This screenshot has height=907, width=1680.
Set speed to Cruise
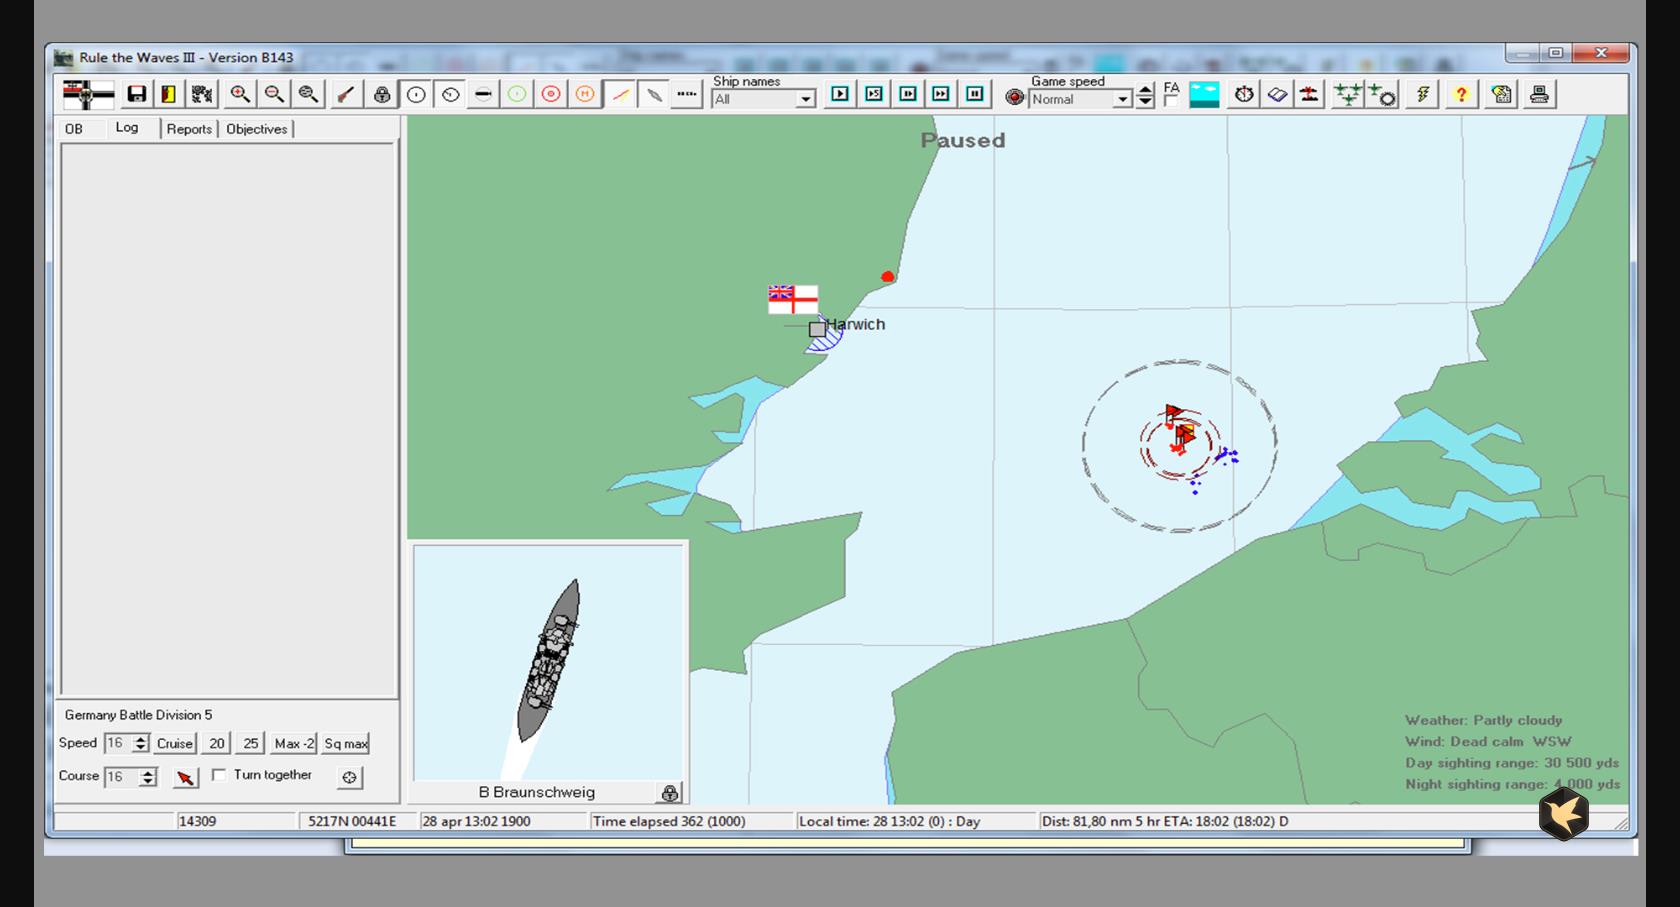(174, 743)
